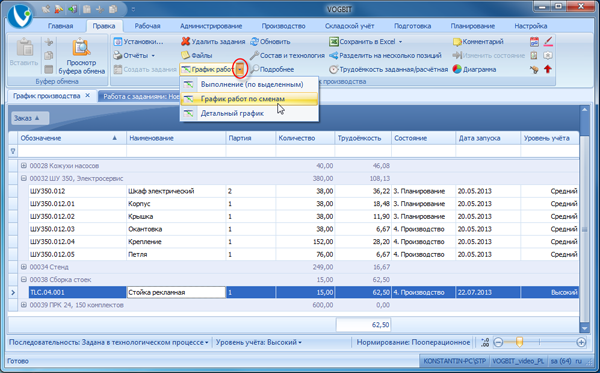The height and width of the screenshot is (373, 600).
Task: Sort by 'Дата запуска' column header
Action: 488,138
